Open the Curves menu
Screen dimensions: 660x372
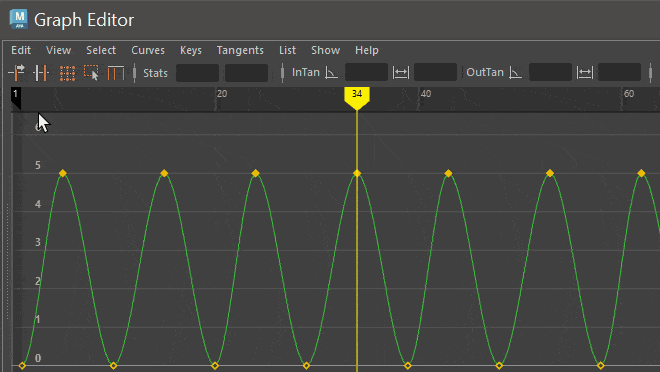tap(148, 50)
